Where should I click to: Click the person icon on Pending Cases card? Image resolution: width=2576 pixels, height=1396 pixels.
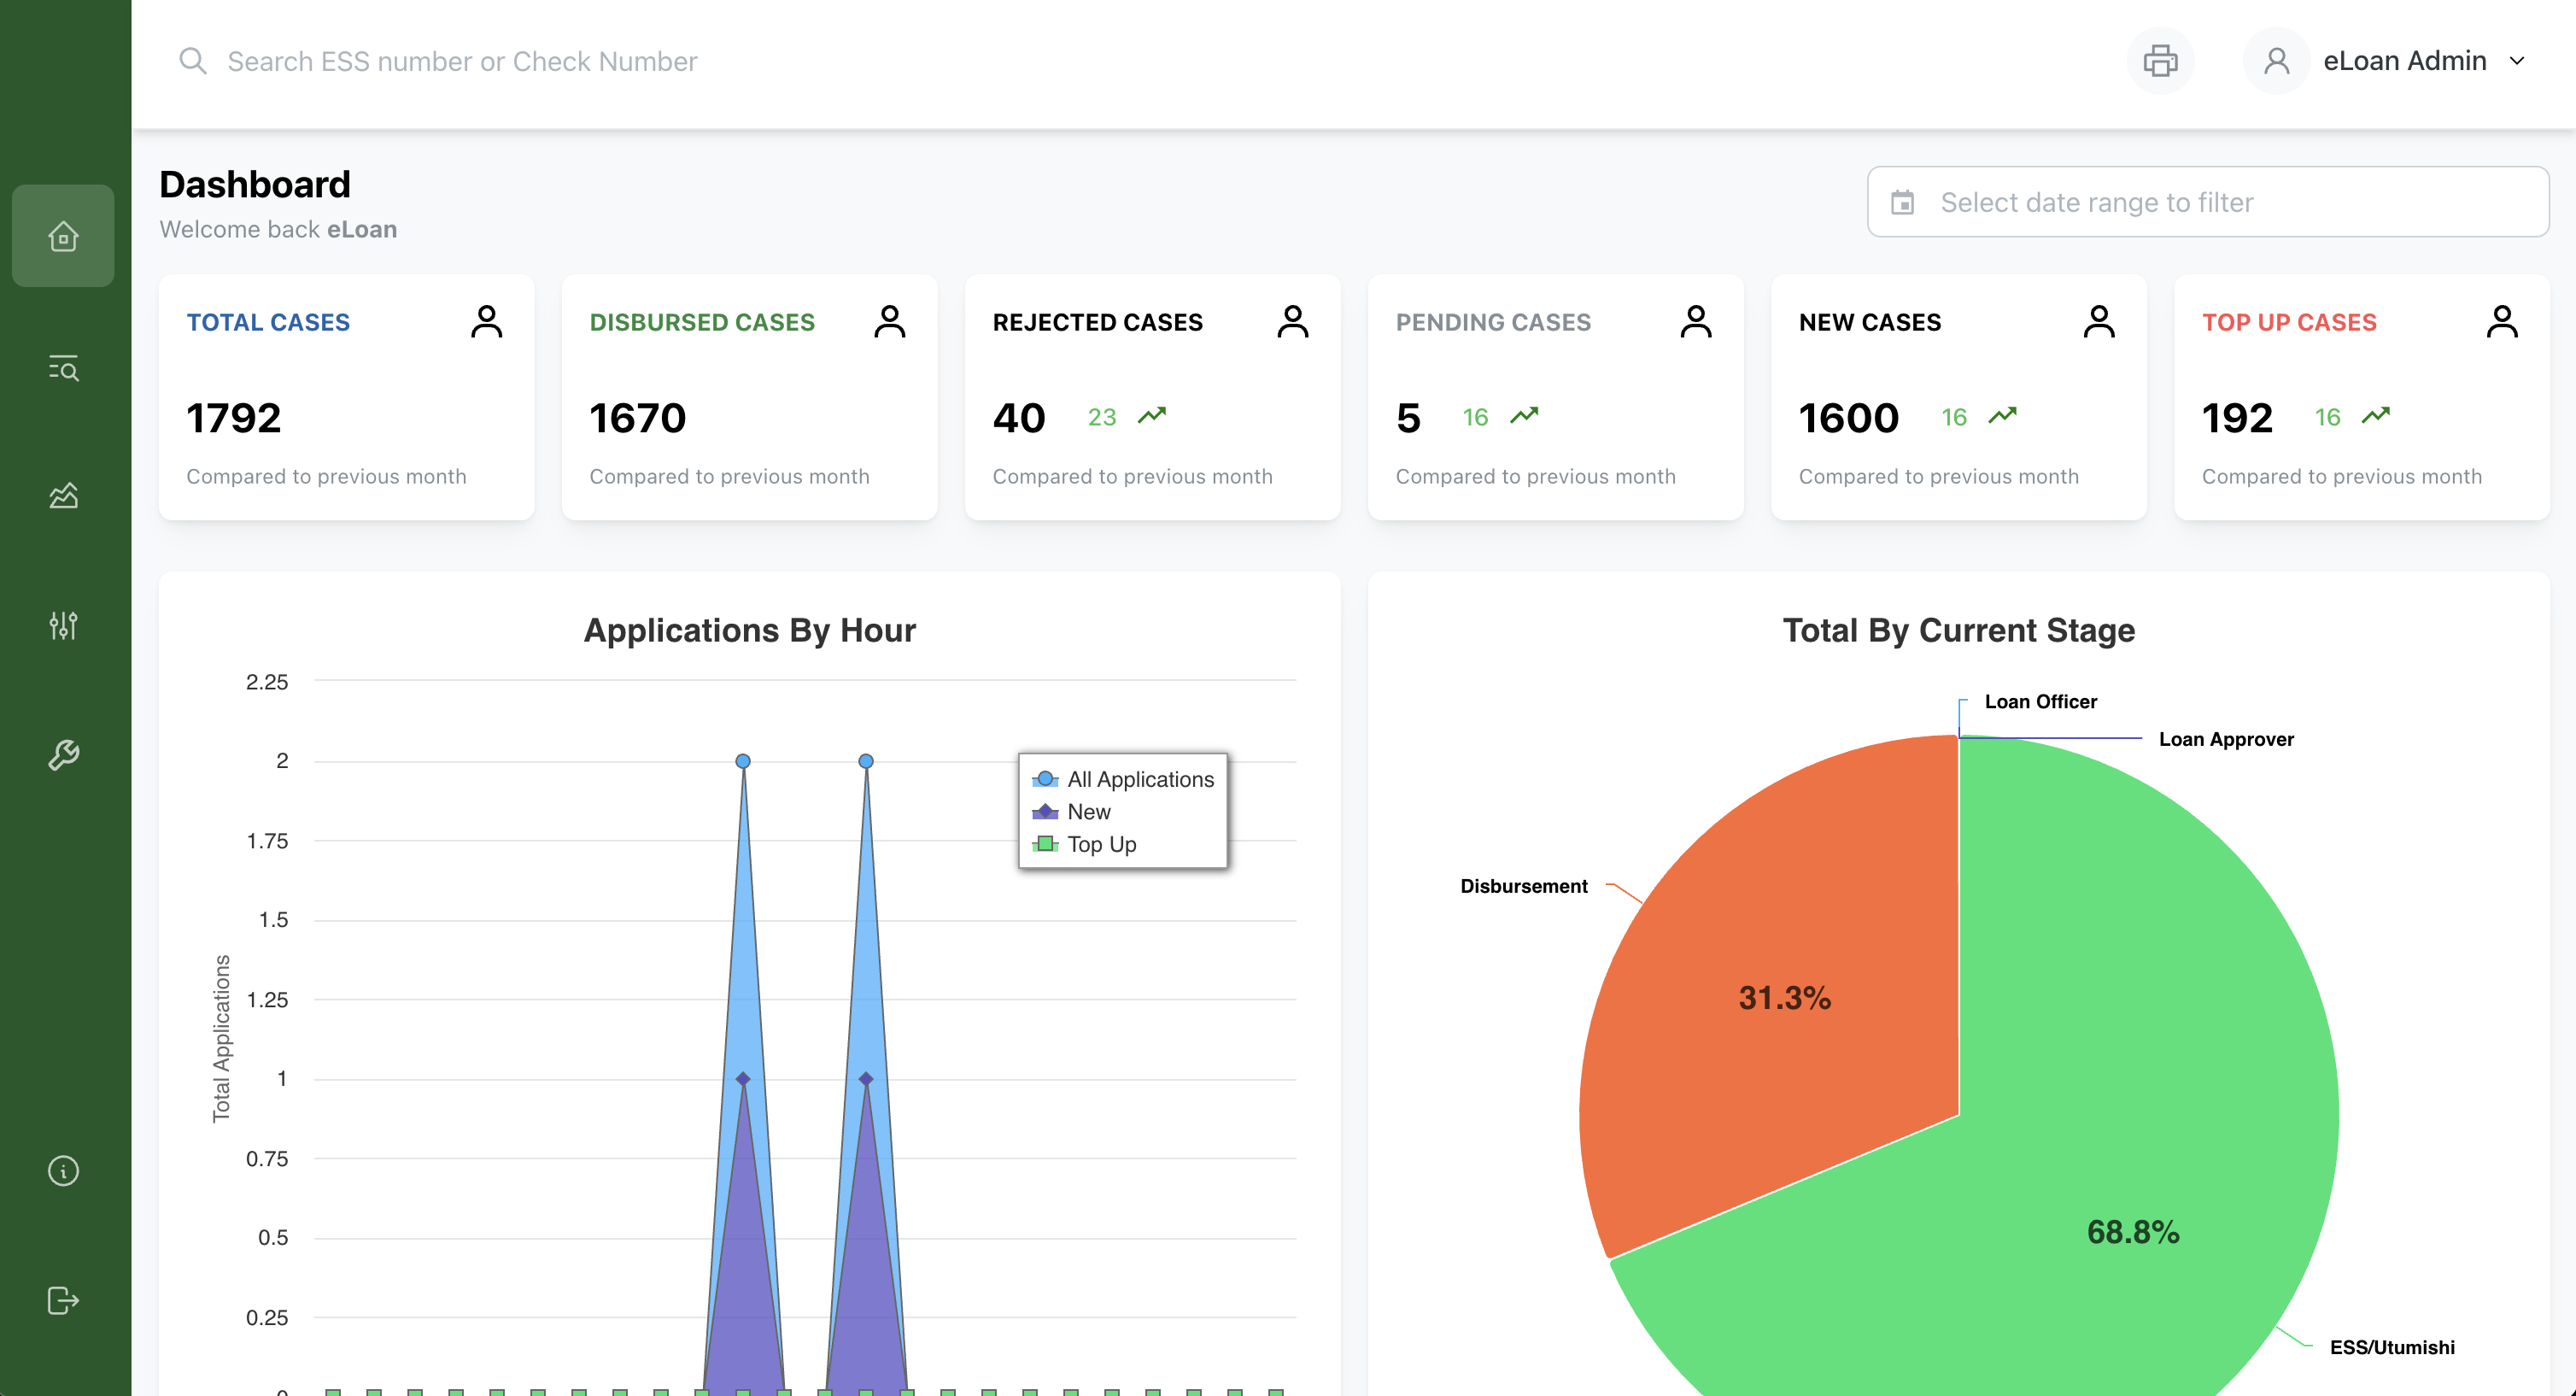point(1696,322)
